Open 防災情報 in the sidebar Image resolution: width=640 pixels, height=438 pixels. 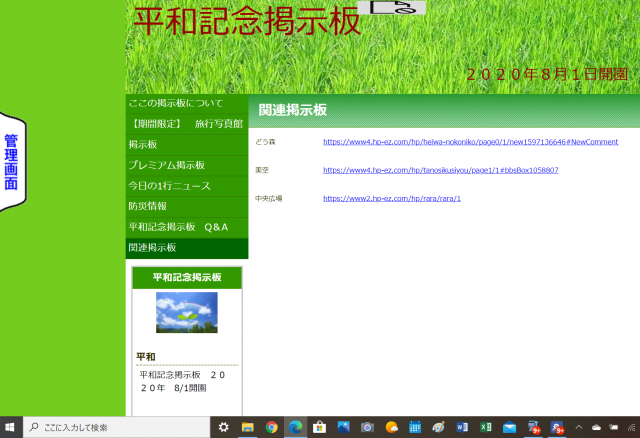click(x=148, y=206)
